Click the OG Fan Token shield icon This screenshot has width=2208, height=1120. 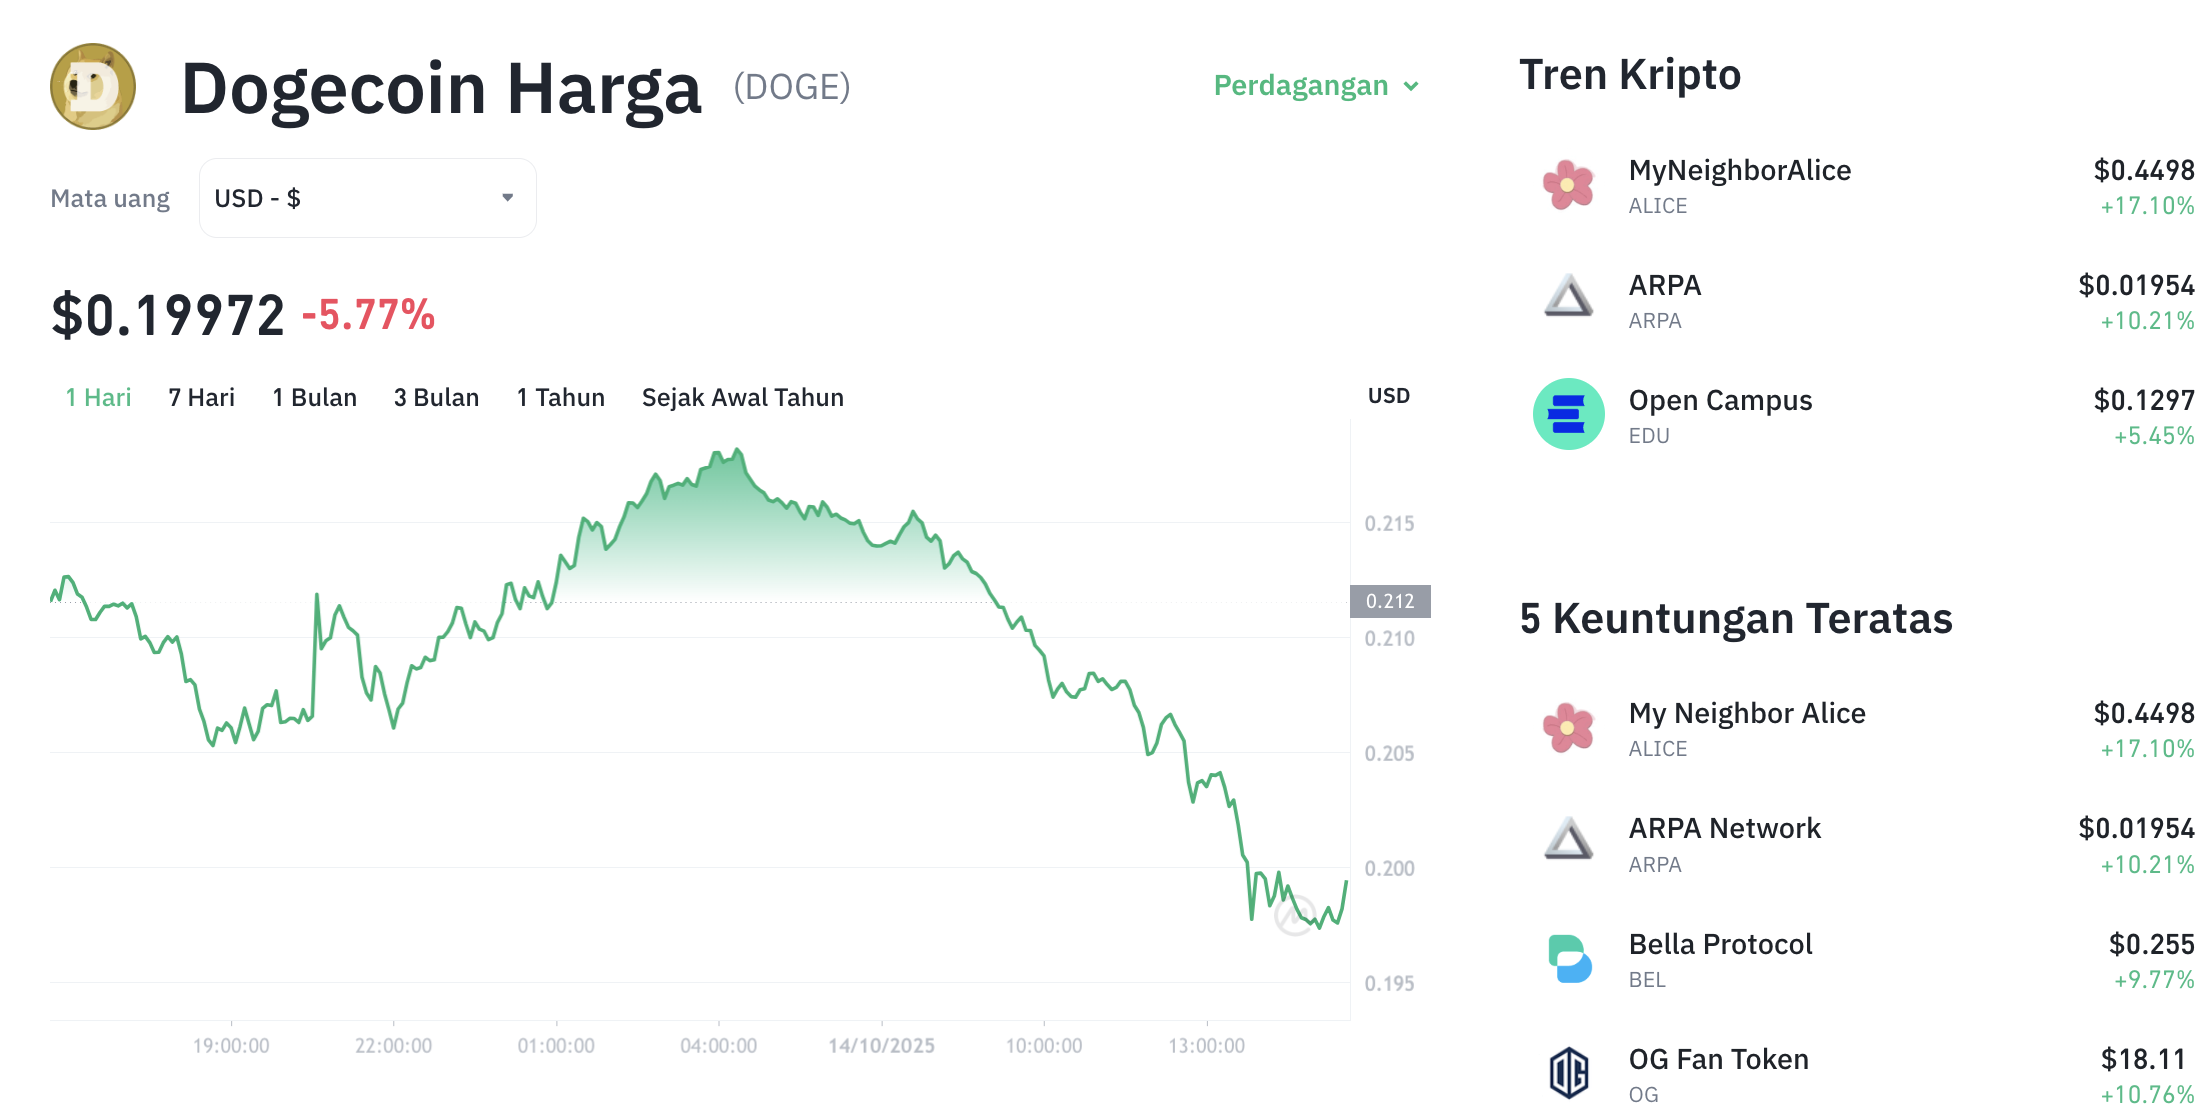pyautogui.click(x=1568, y=1072)
